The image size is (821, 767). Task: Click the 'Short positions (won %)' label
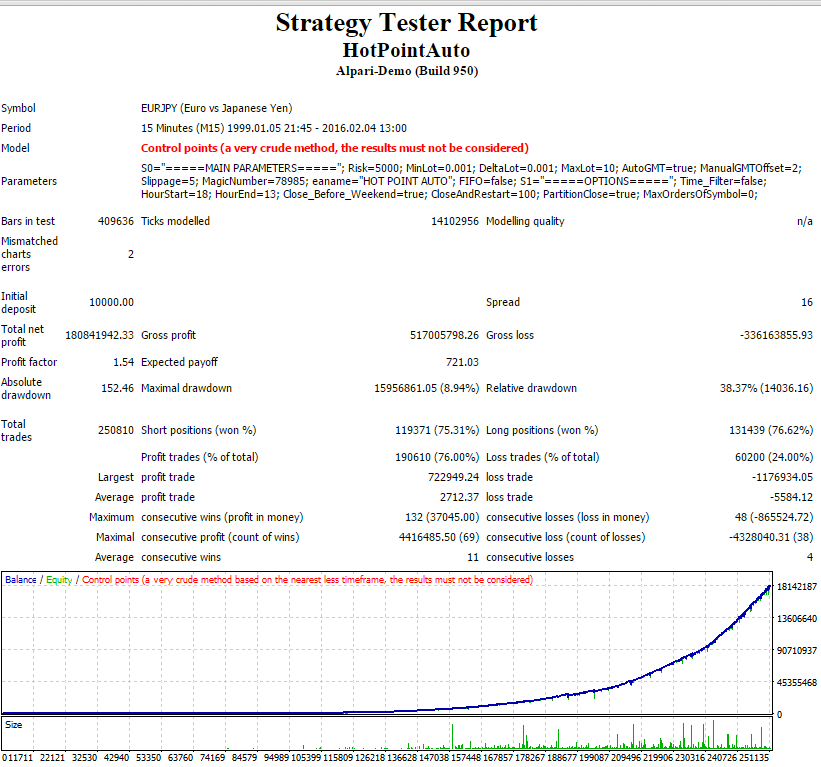(x=198, y=430)
